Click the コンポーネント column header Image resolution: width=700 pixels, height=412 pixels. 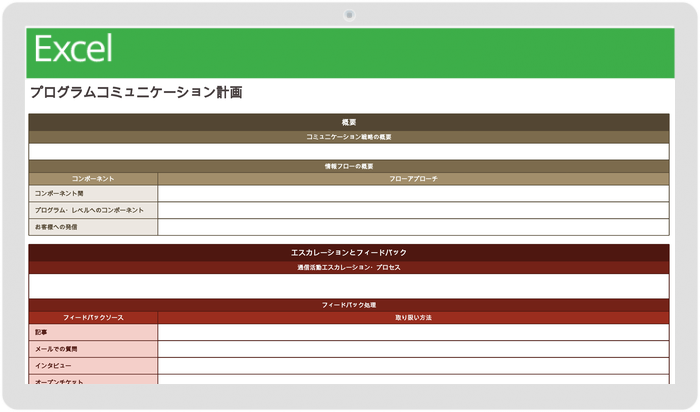pos(93,179)
